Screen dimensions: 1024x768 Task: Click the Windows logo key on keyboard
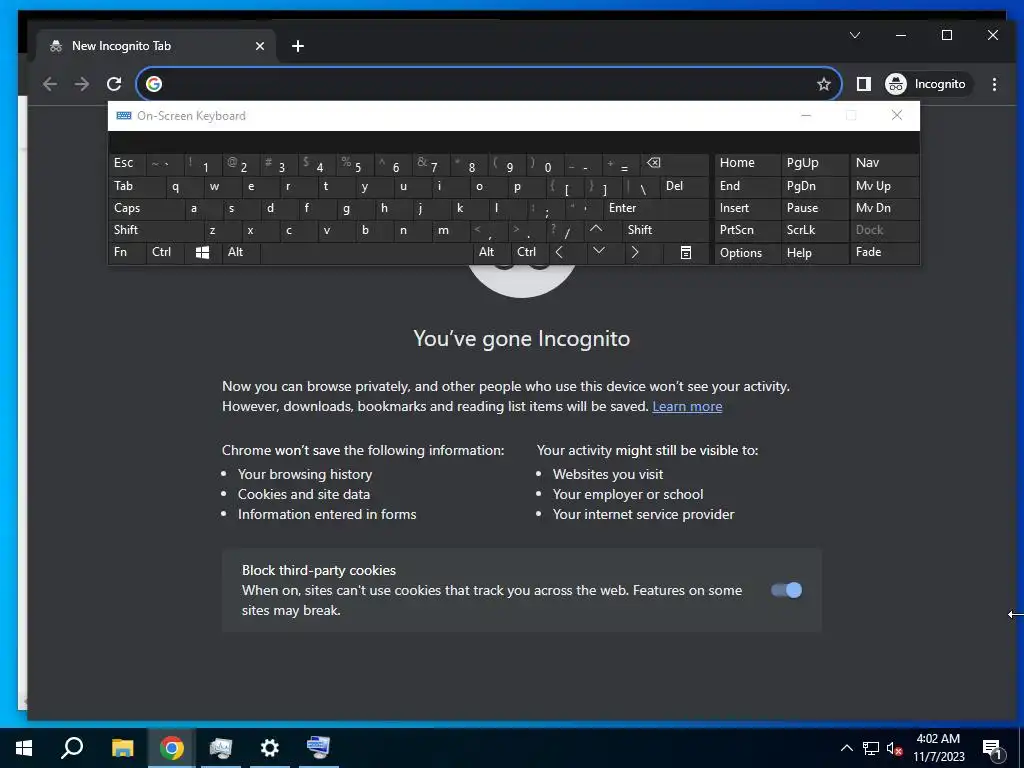tap(202, 252)
